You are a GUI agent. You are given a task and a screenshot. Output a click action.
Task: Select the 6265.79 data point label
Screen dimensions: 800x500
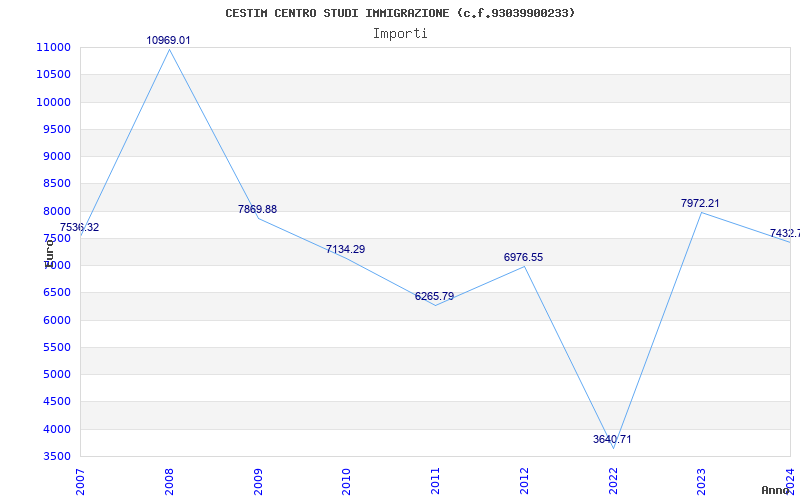434,296
